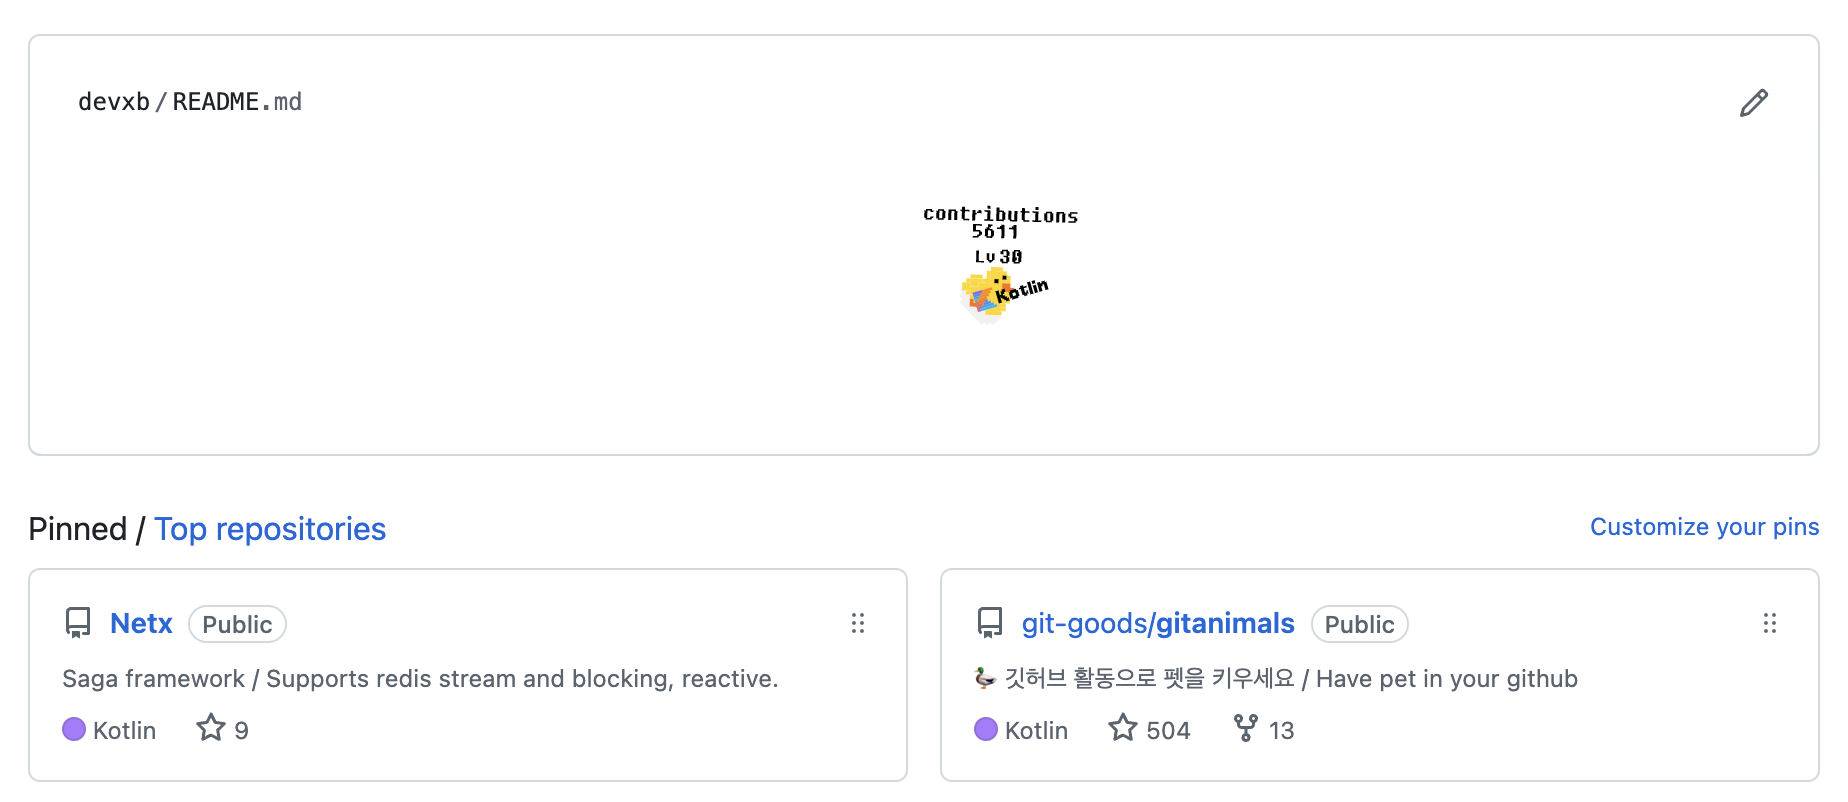Click the devxb README.md path text

pos(190,102)
